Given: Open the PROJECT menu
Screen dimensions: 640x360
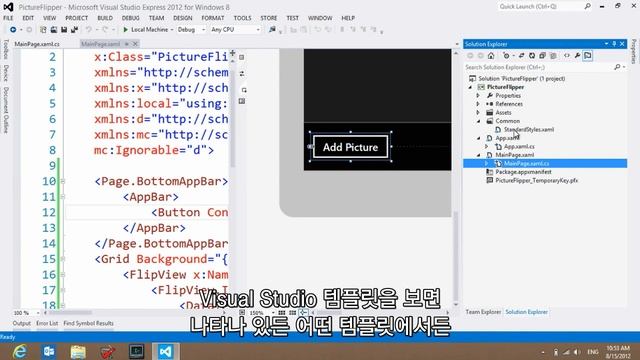Looking at the screenshot, I should pyautogui.click(x=76, y=18).
